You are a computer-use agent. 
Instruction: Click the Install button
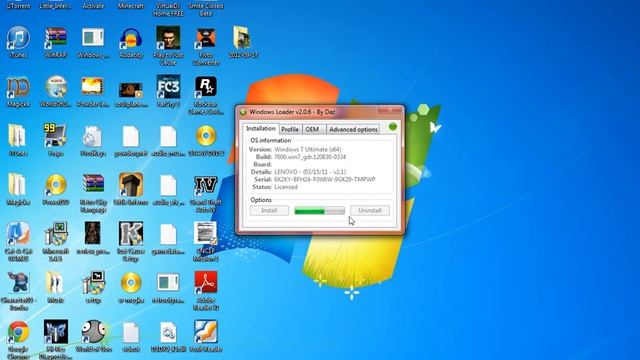[x=269, y=211]
